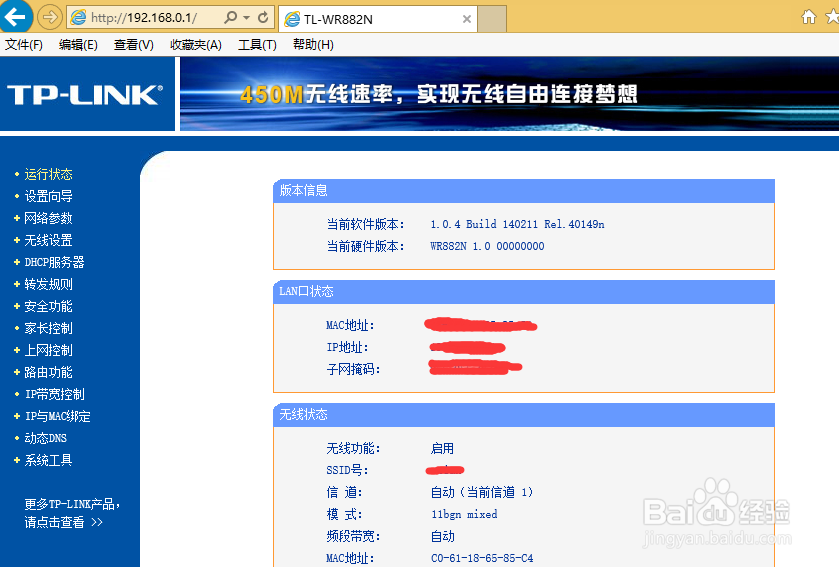
Task: Open 文件(F) menu
Action: coord(24,45)
